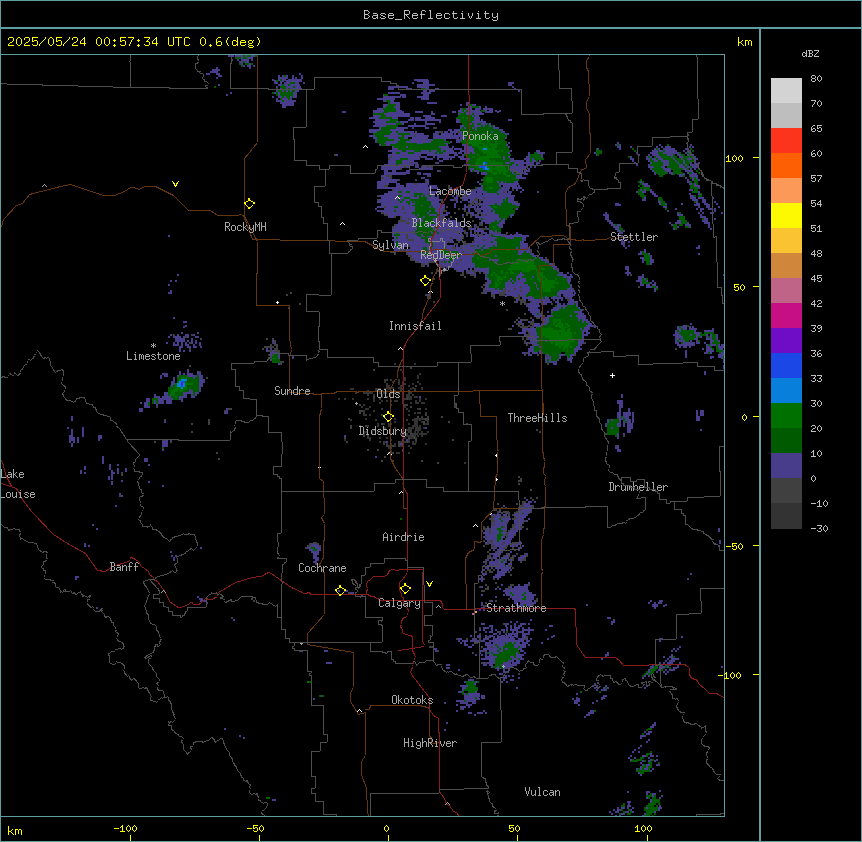862x842 pixels.
Task: Select the HighRiver label
Action: coord(430,743)
